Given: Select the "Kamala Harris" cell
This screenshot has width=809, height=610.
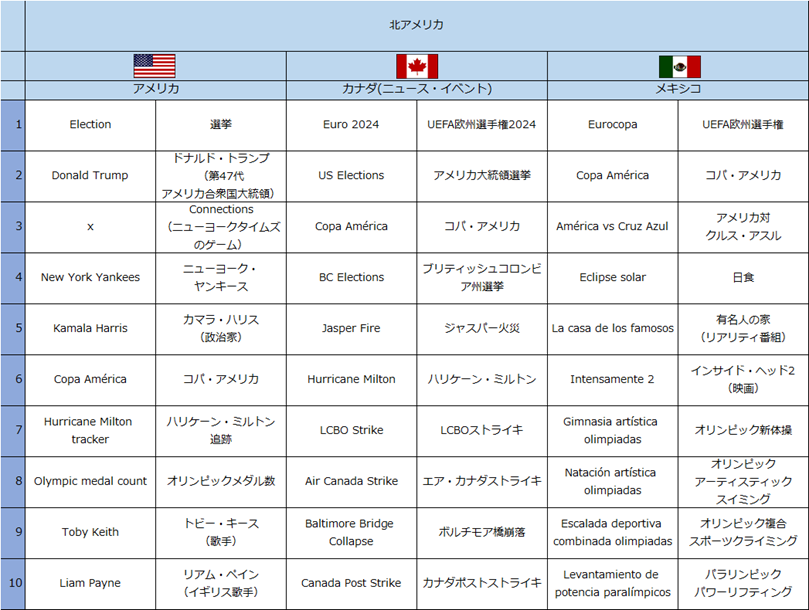Looking at the screenshot, I should click(x=90, y=328).
